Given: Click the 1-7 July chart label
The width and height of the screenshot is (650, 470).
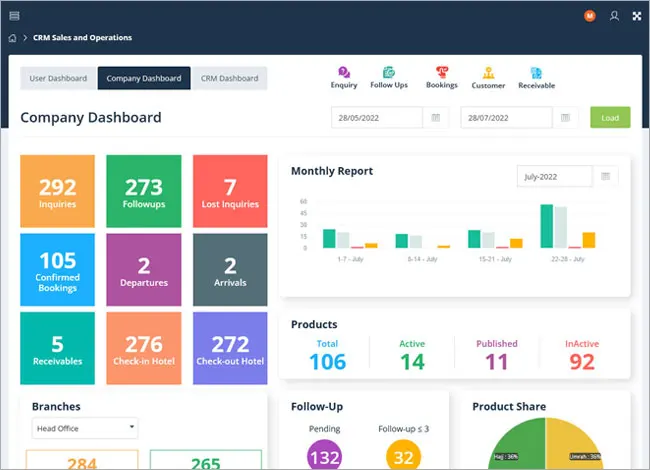Looking at the screenshot, I should (350, 259).
